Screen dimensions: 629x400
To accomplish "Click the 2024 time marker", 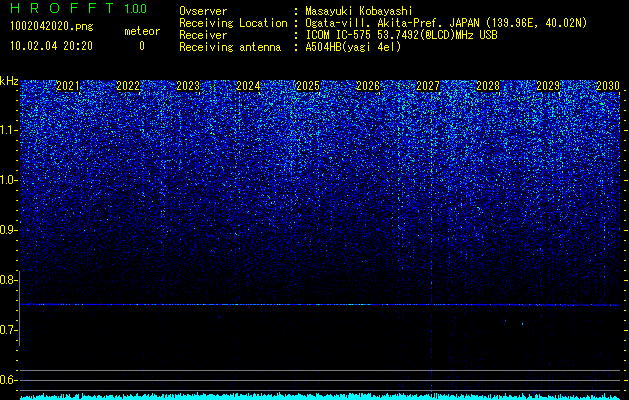I will 248,86.
